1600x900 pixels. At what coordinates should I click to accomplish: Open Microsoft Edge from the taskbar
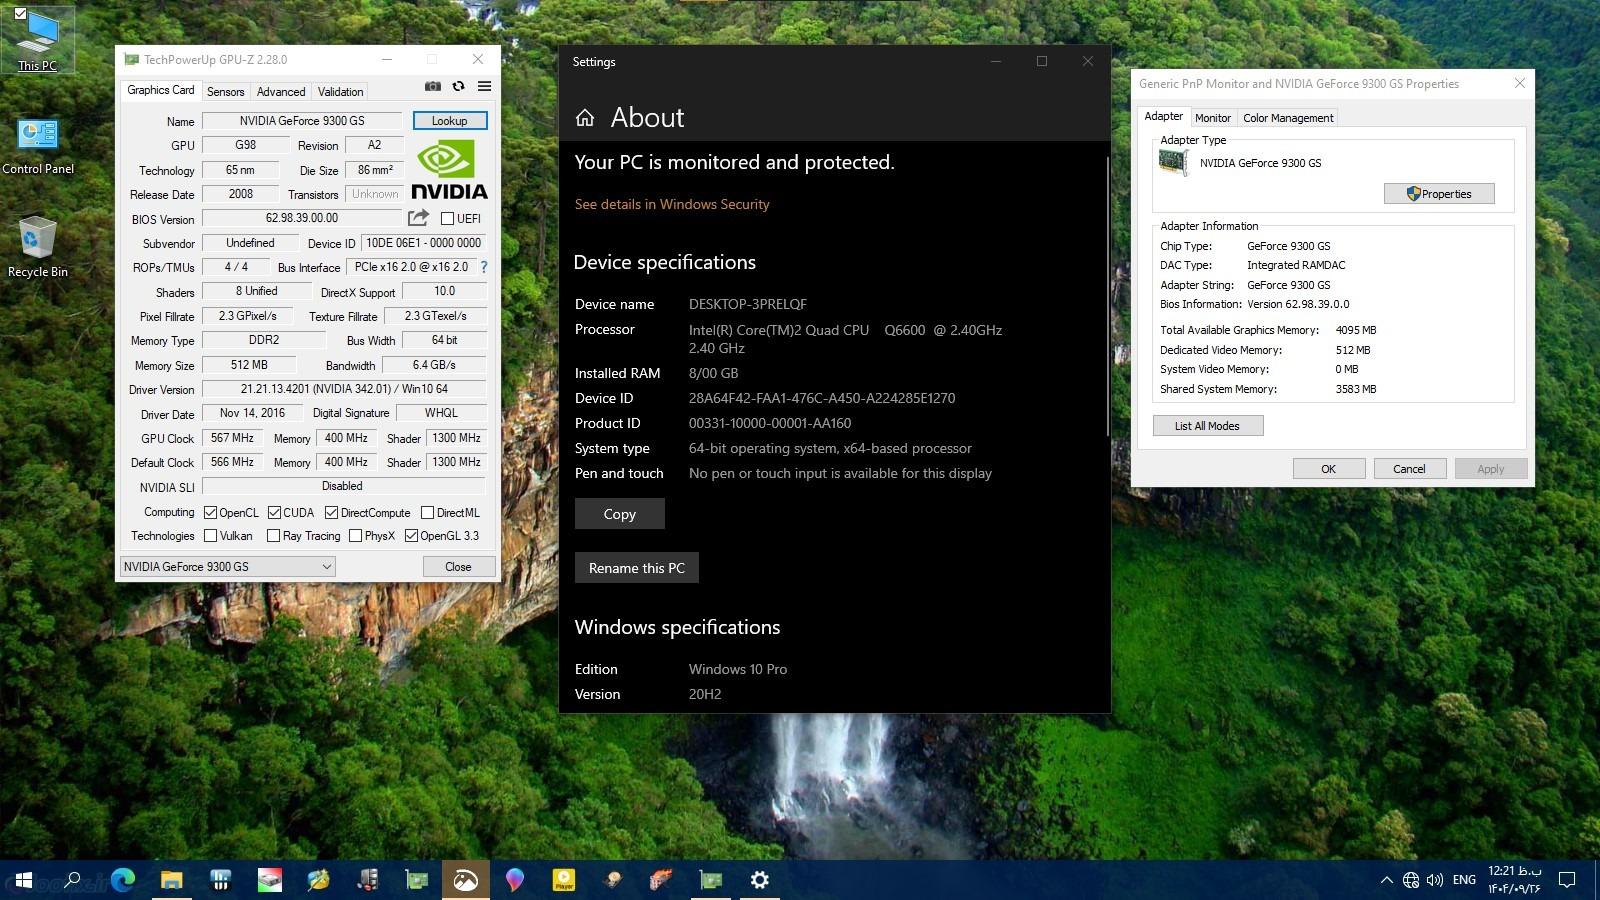click(x=123, y=880)
